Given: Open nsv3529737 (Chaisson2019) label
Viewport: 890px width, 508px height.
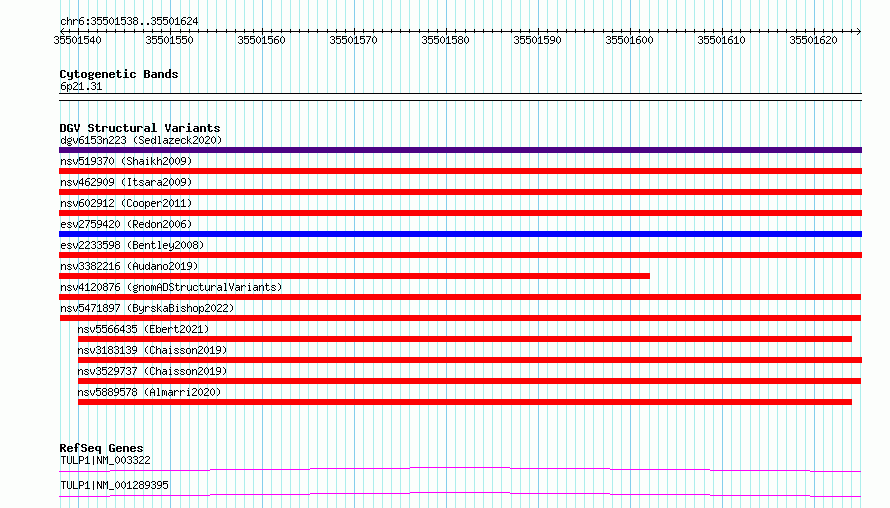Looking at the screenshot, I should coord(152,371).
